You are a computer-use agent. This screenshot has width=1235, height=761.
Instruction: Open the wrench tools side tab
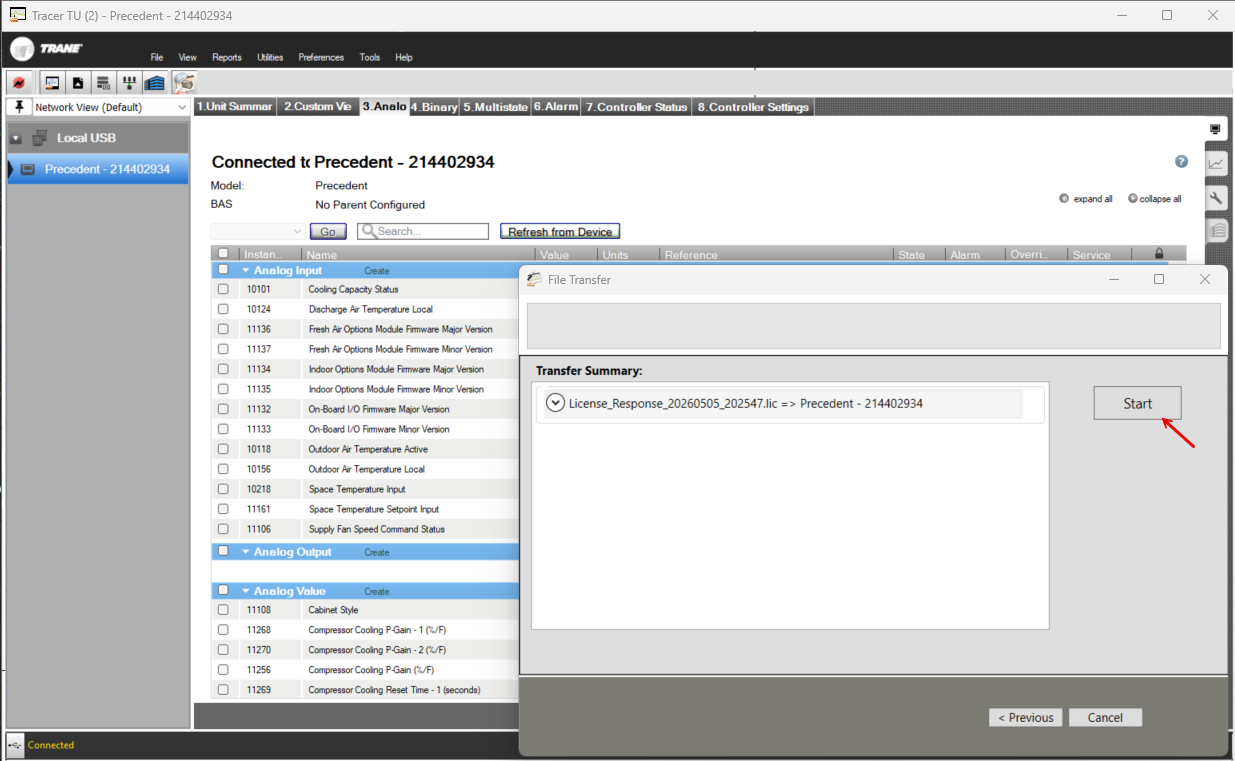click(x=1216, y=198)
